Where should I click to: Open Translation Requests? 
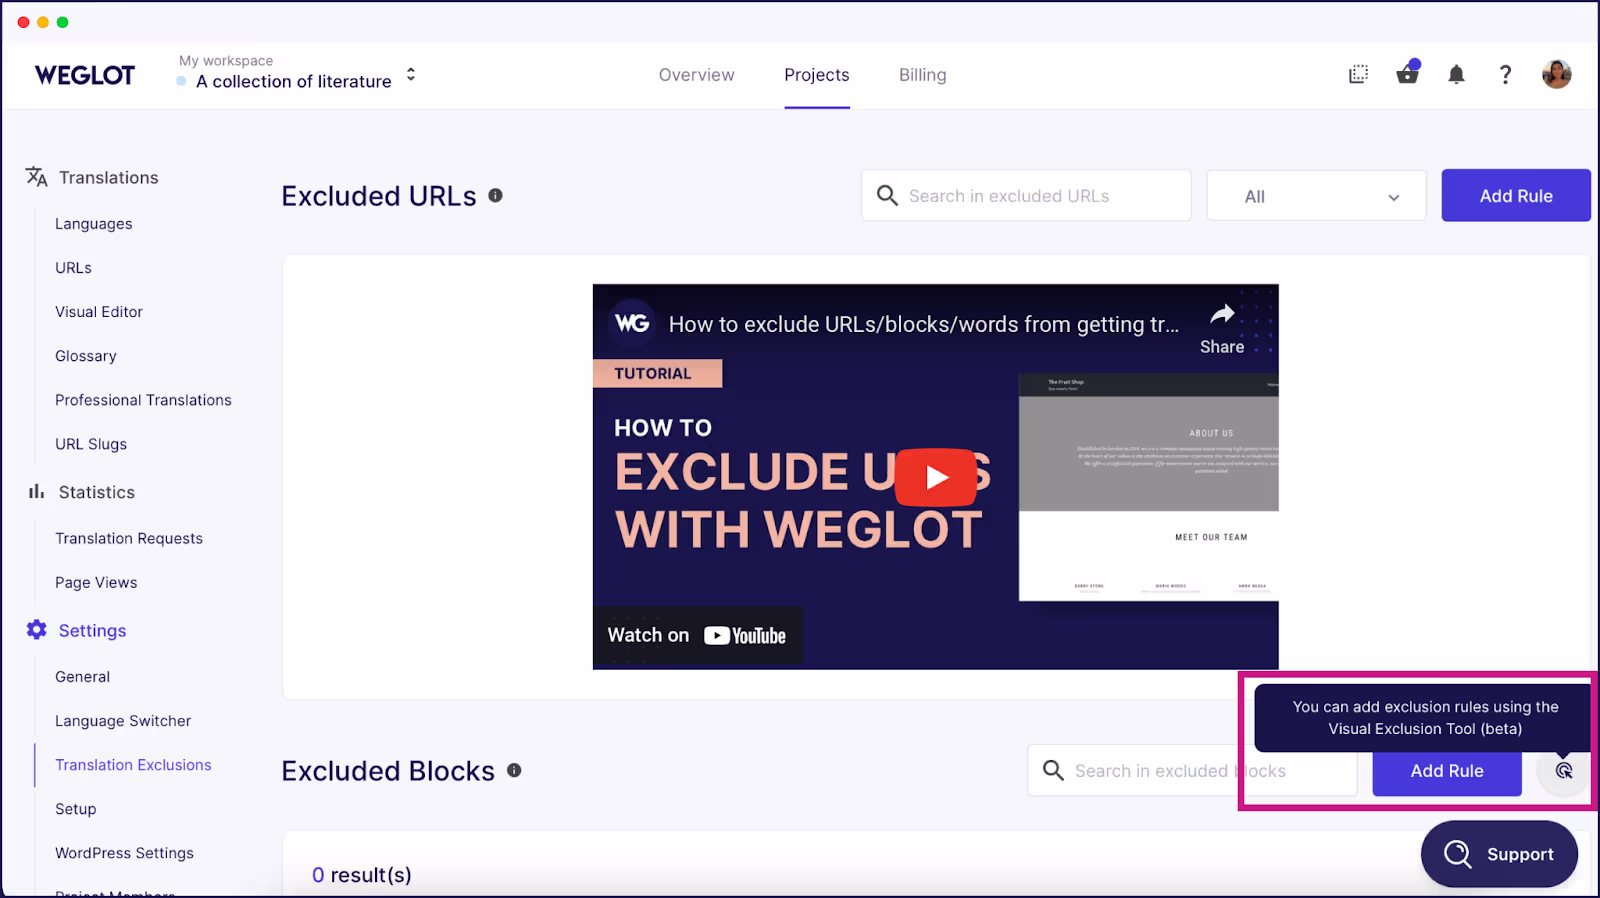pos(129,538)
